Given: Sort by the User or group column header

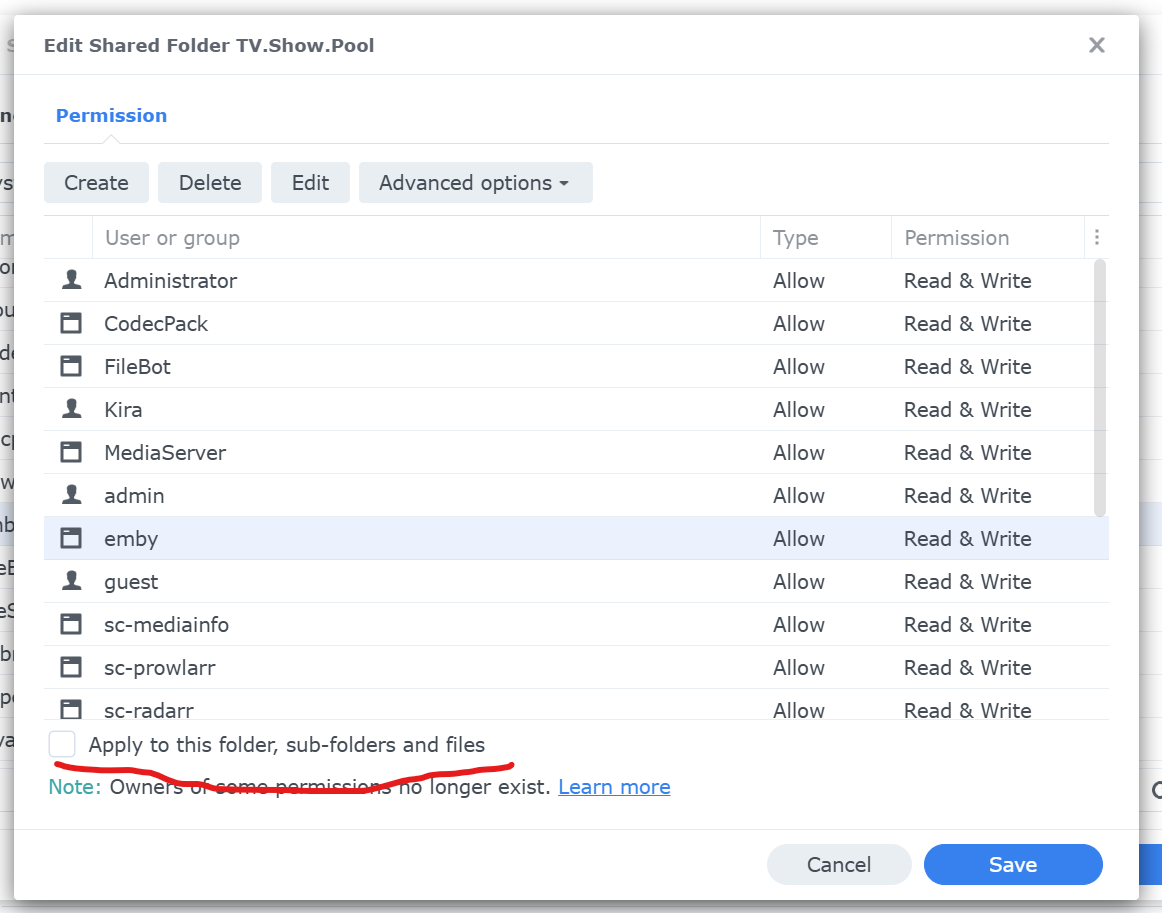Looking at the screenshot, I should (172, 238).
